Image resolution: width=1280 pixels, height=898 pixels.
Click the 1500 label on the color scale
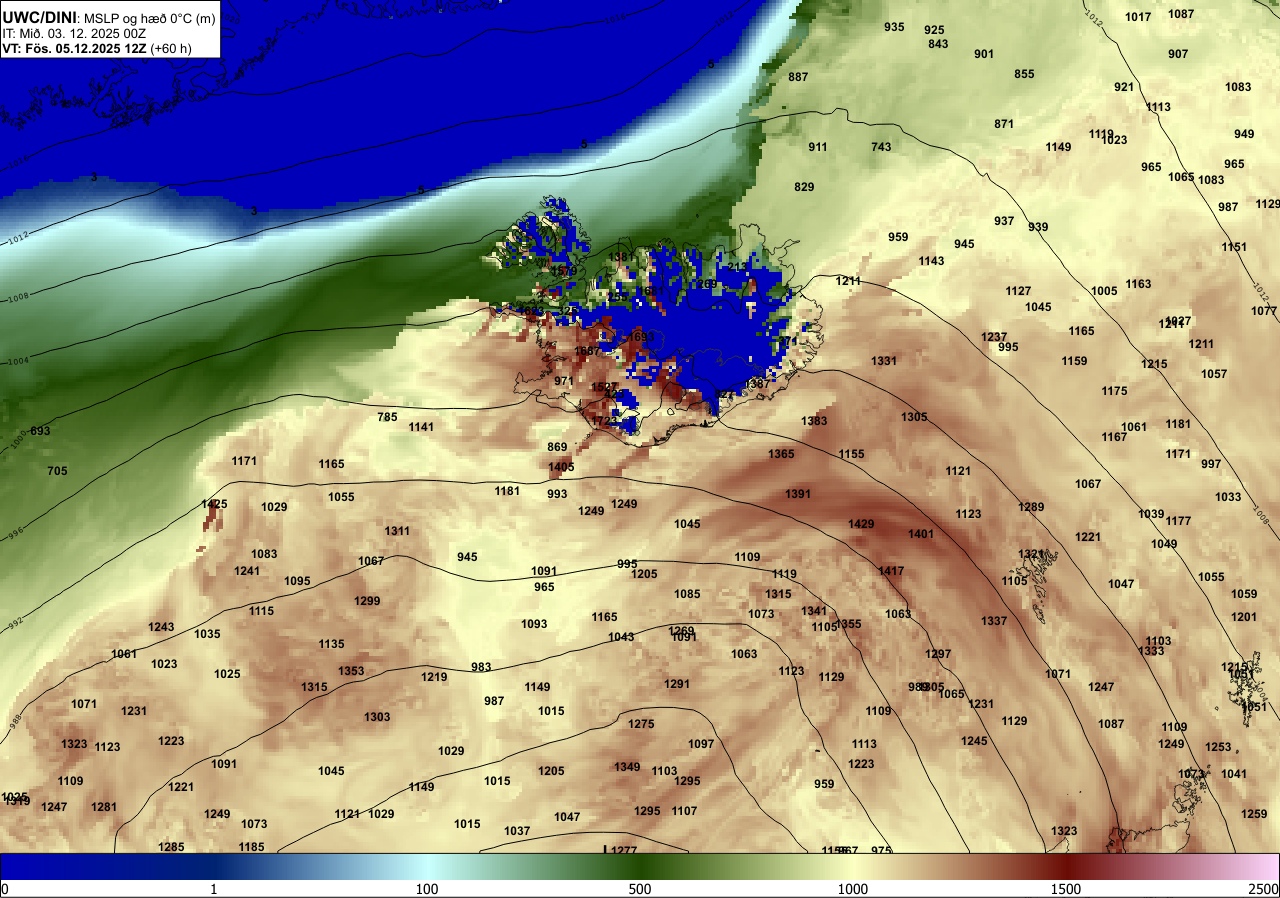(1065, 889)
